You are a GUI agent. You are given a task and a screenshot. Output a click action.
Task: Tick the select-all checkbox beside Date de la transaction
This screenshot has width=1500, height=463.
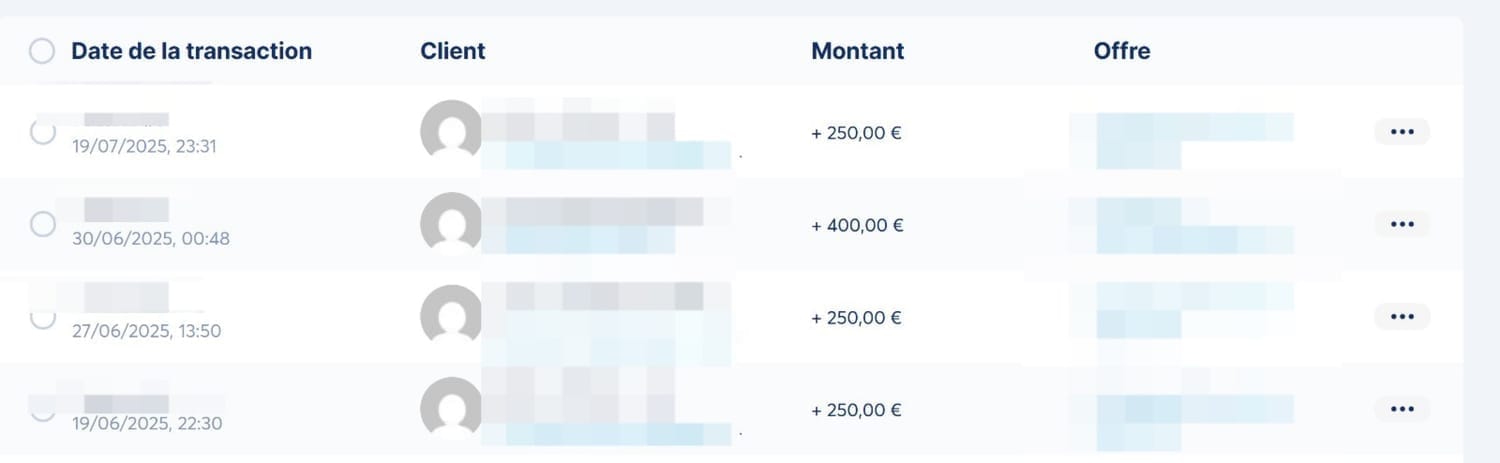tap(42, 51)
